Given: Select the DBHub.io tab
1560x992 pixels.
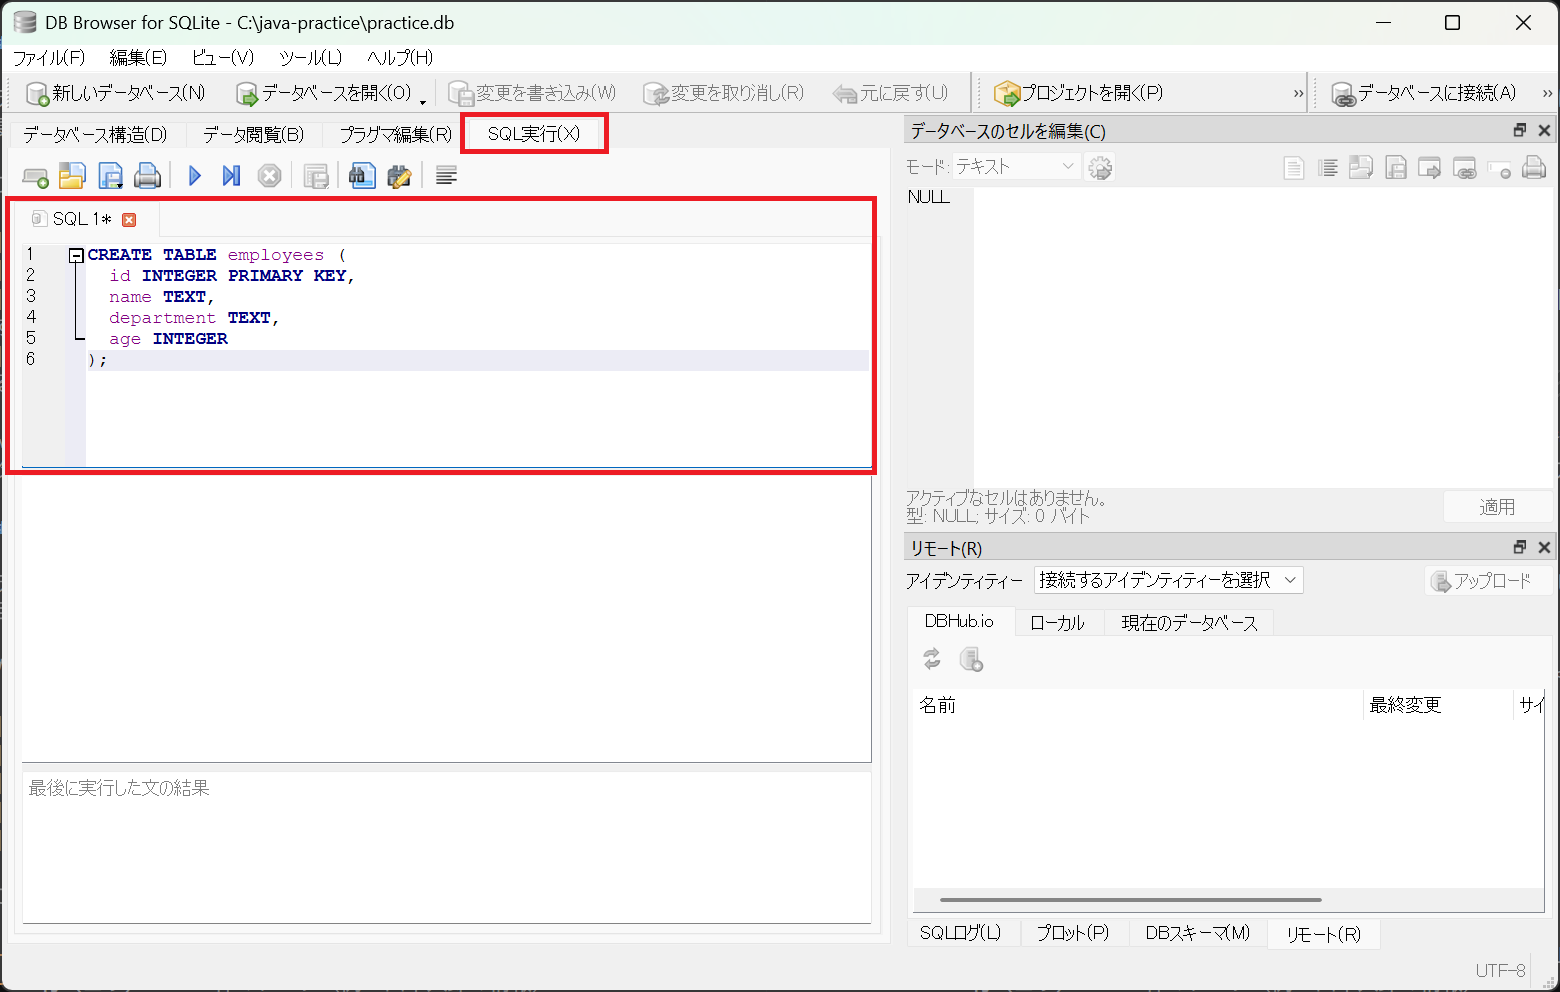Looking at the screenshot, I should point(959,621).
